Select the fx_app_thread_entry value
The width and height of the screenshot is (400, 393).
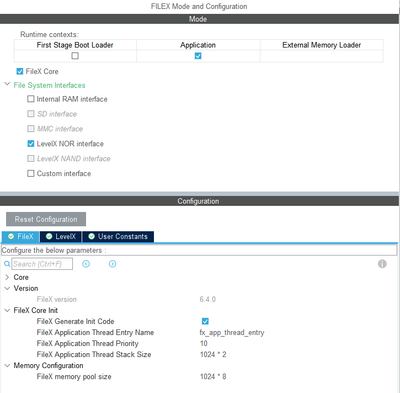[x=232, y=333]
